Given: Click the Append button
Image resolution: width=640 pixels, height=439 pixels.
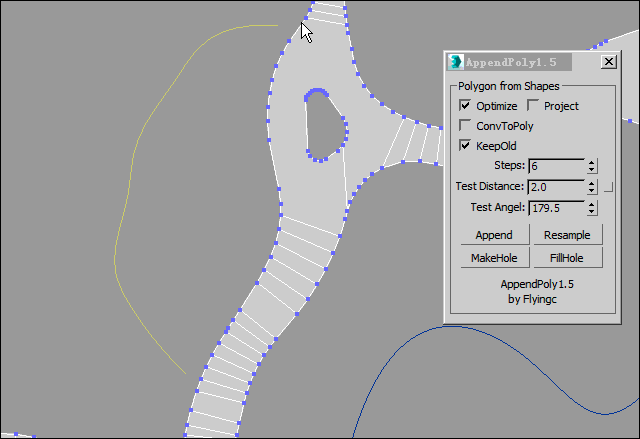Looking at the screenshot, I should coord(495,235).
